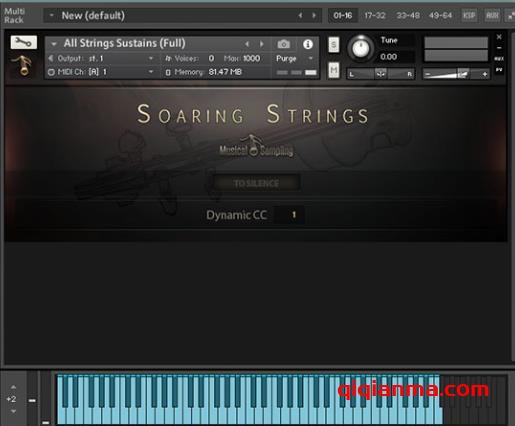
Task: Toggle the PV button on instrument
Action: pos(499,70)
